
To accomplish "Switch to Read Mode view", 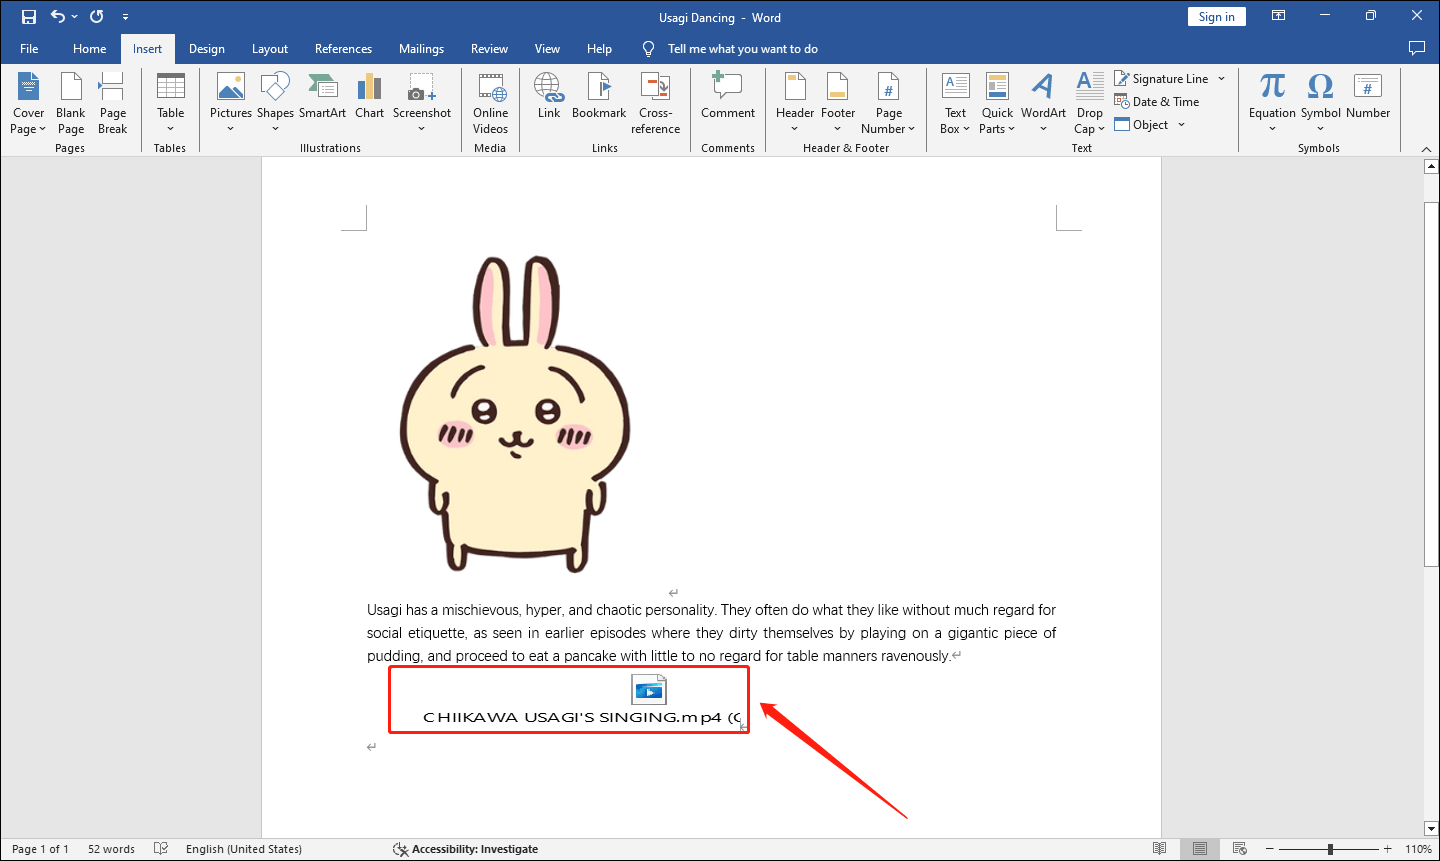I will [1159, 849].
